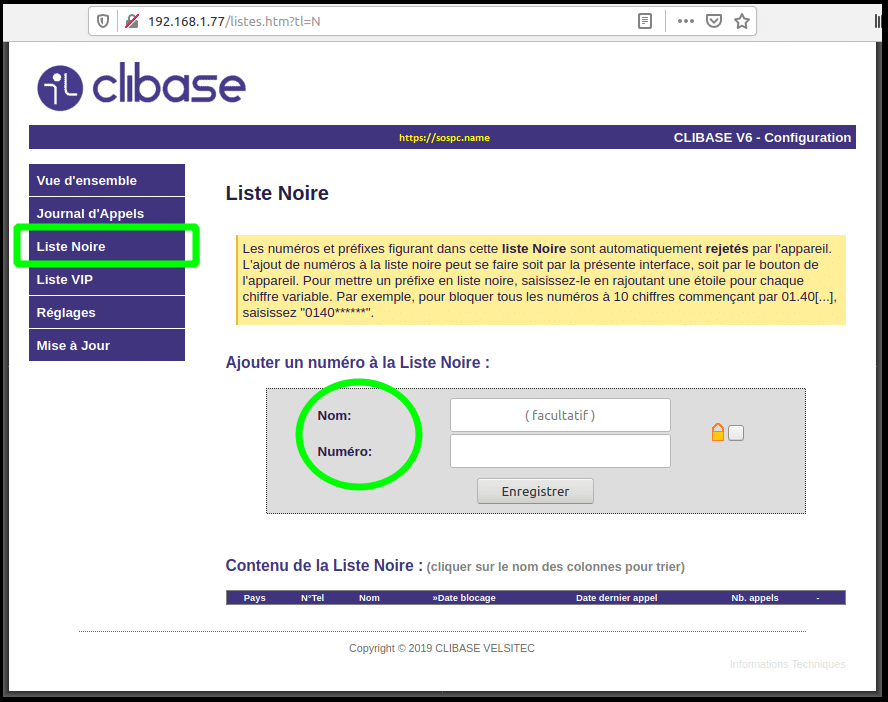
Task: Sort table by Nom column header
Action: point(369,598)
